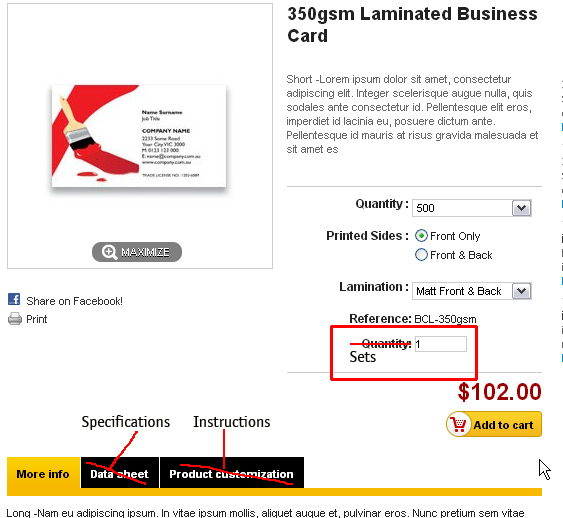Open the Product customization tab
Screen dimensions: 563x518
tap(232, 474)
